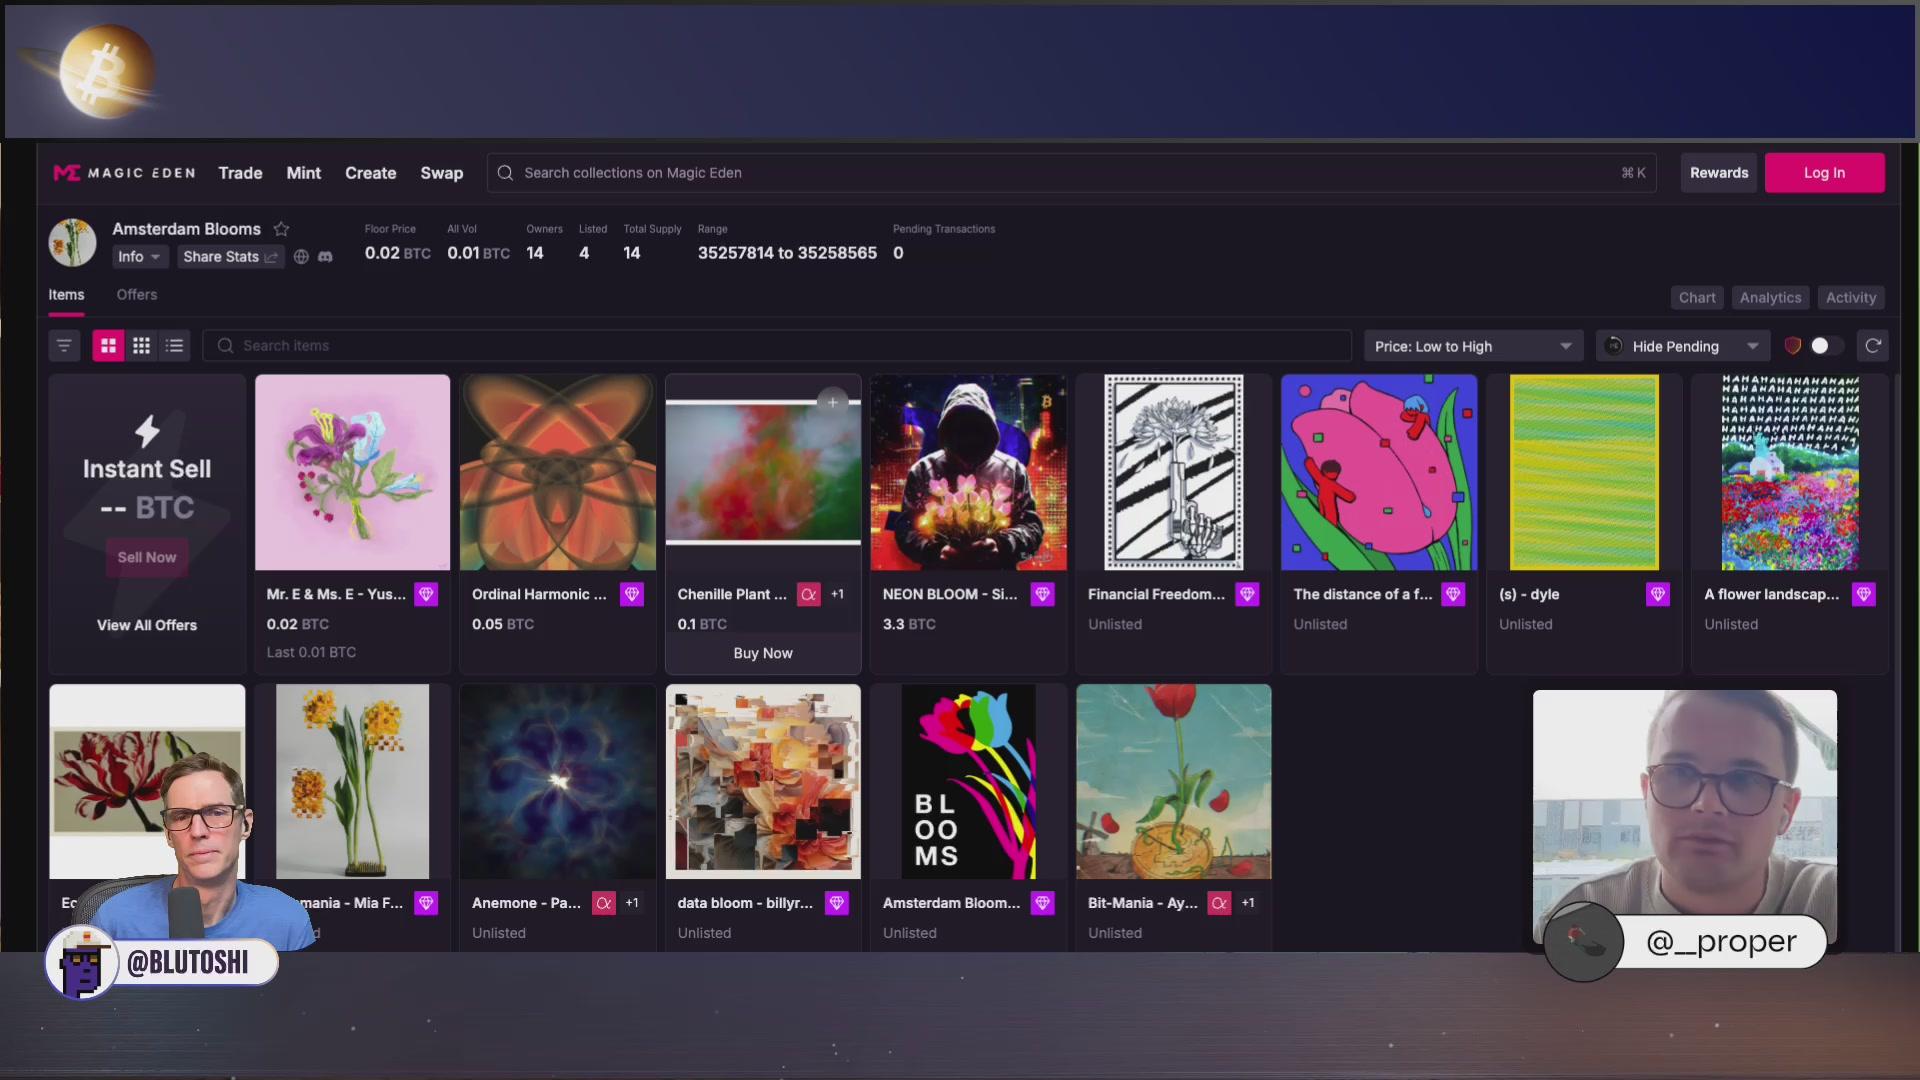Click the Log In button

point(1824,173)
